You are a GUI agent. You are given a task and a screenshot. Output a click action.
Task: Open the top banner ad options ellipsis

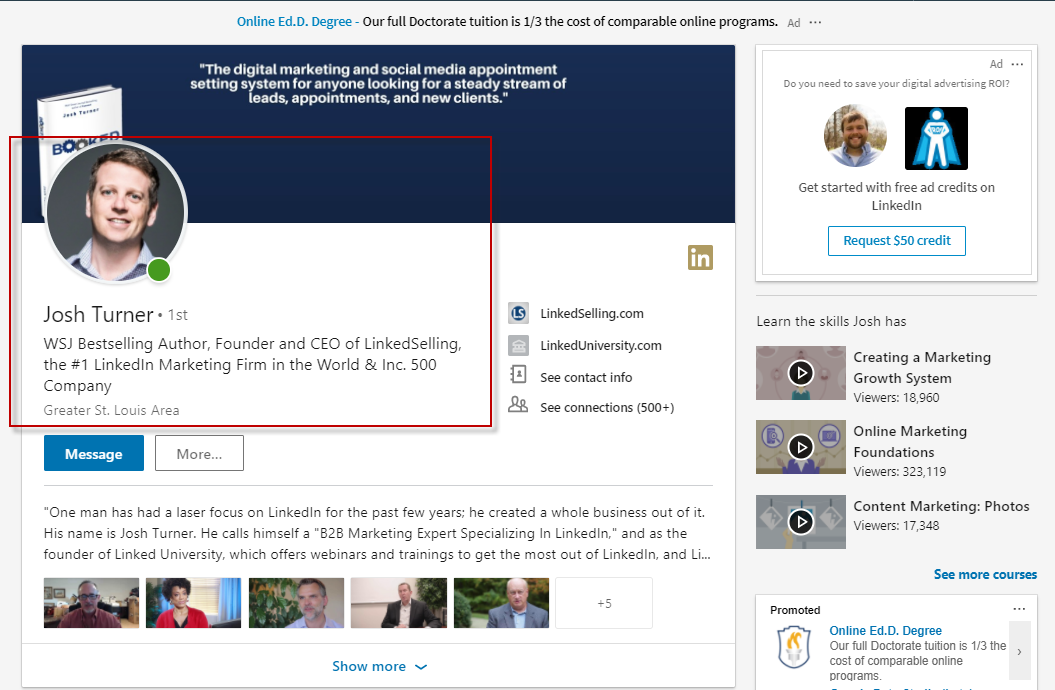816,22
